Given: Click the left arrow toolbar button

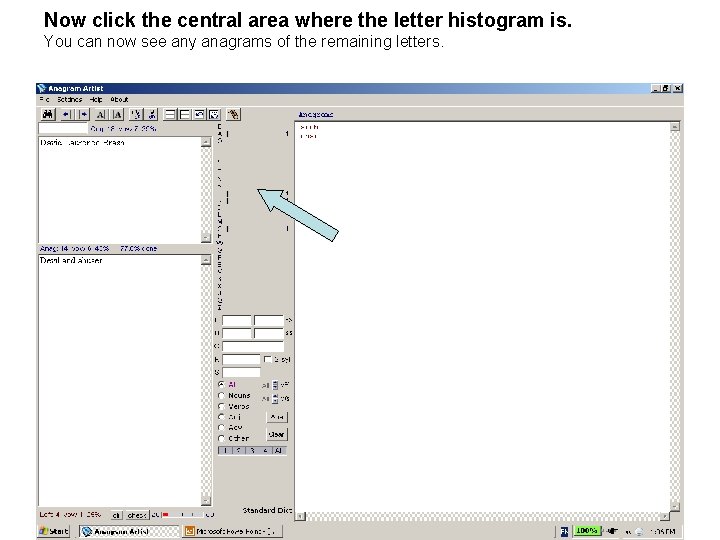Looking at the screenshot, I should [x=66, y=114].
